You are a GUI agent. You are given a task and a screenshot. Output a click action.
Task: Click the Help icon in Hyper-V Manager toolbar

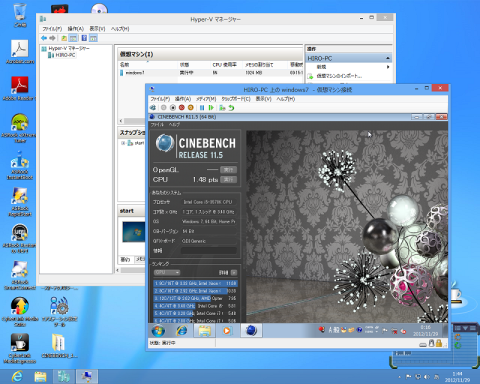pos(84,38)
